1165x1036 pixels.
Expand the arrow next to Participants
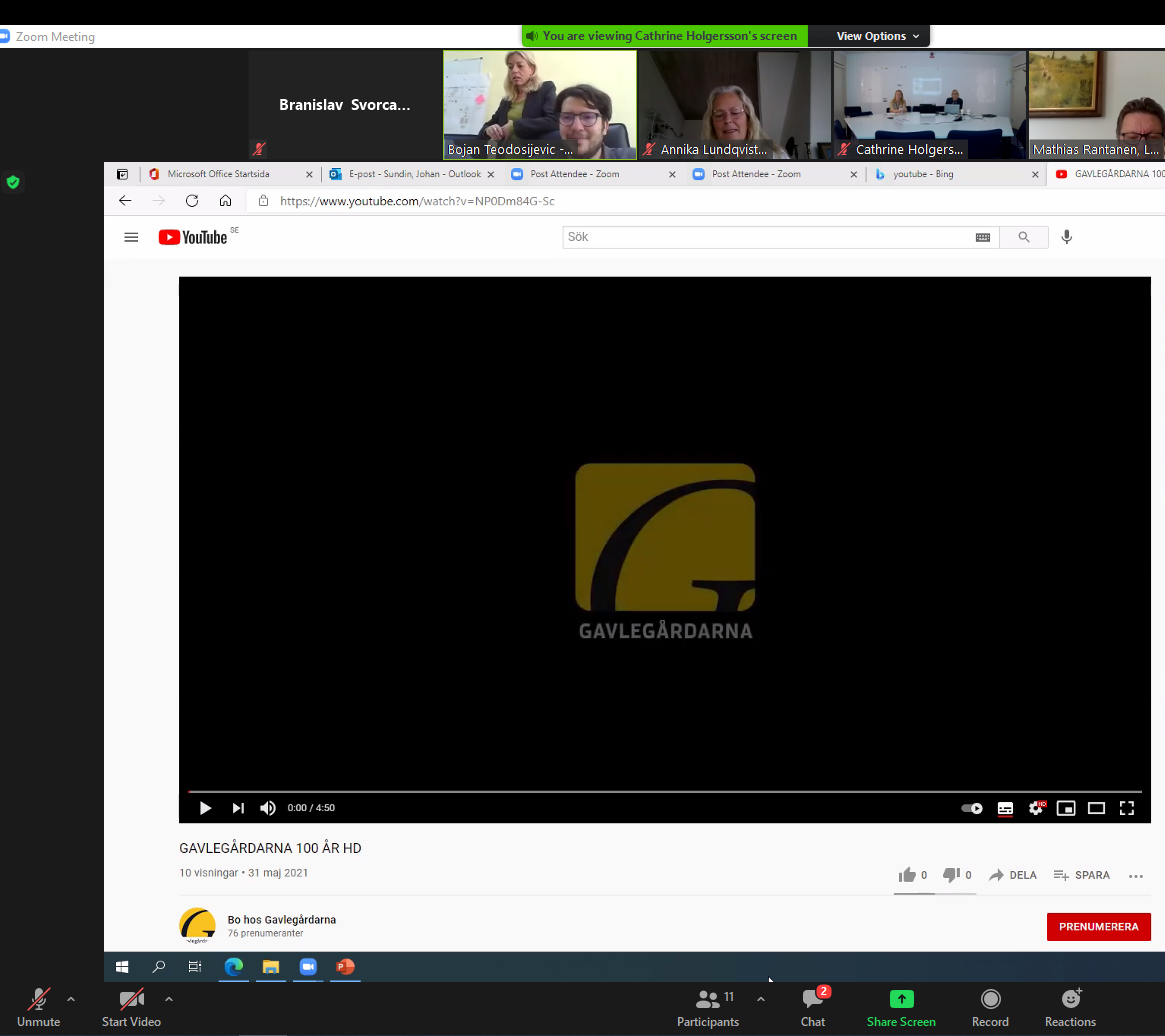click(761, 1000)
